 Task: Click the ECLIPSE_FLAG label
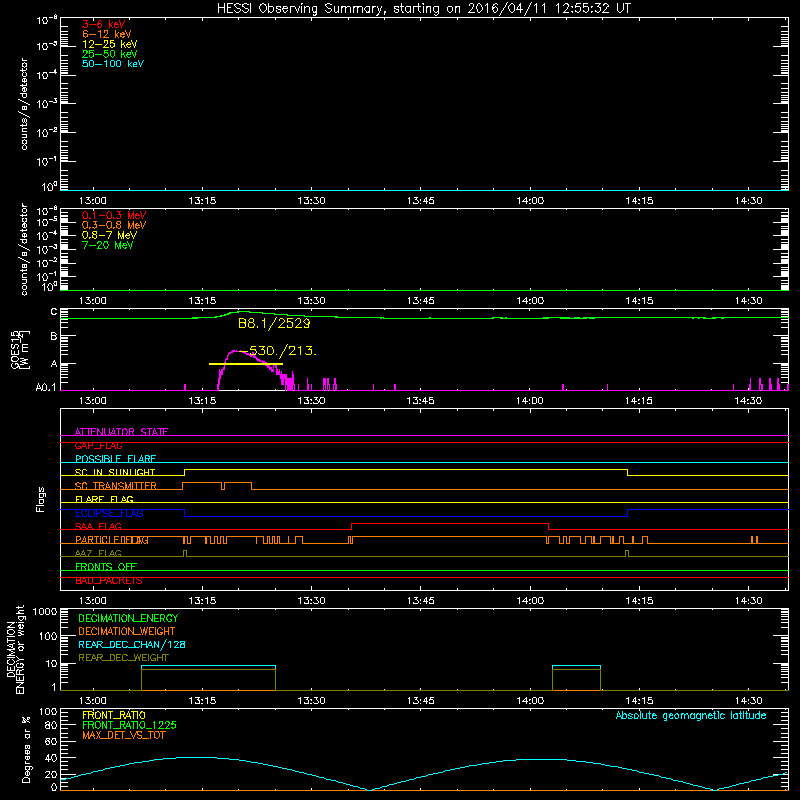click(109, 513)
